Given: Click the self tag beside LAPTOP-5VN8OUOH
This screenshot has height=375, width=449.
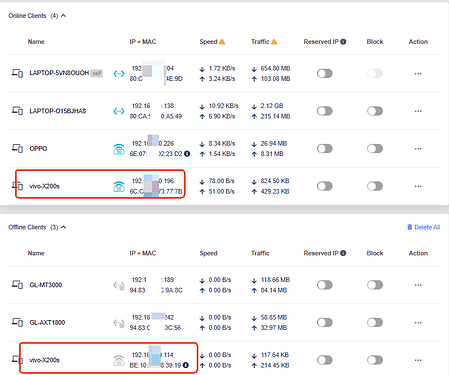Looking at the screenshot, I should pyautogui.click(x=97, y=73).
